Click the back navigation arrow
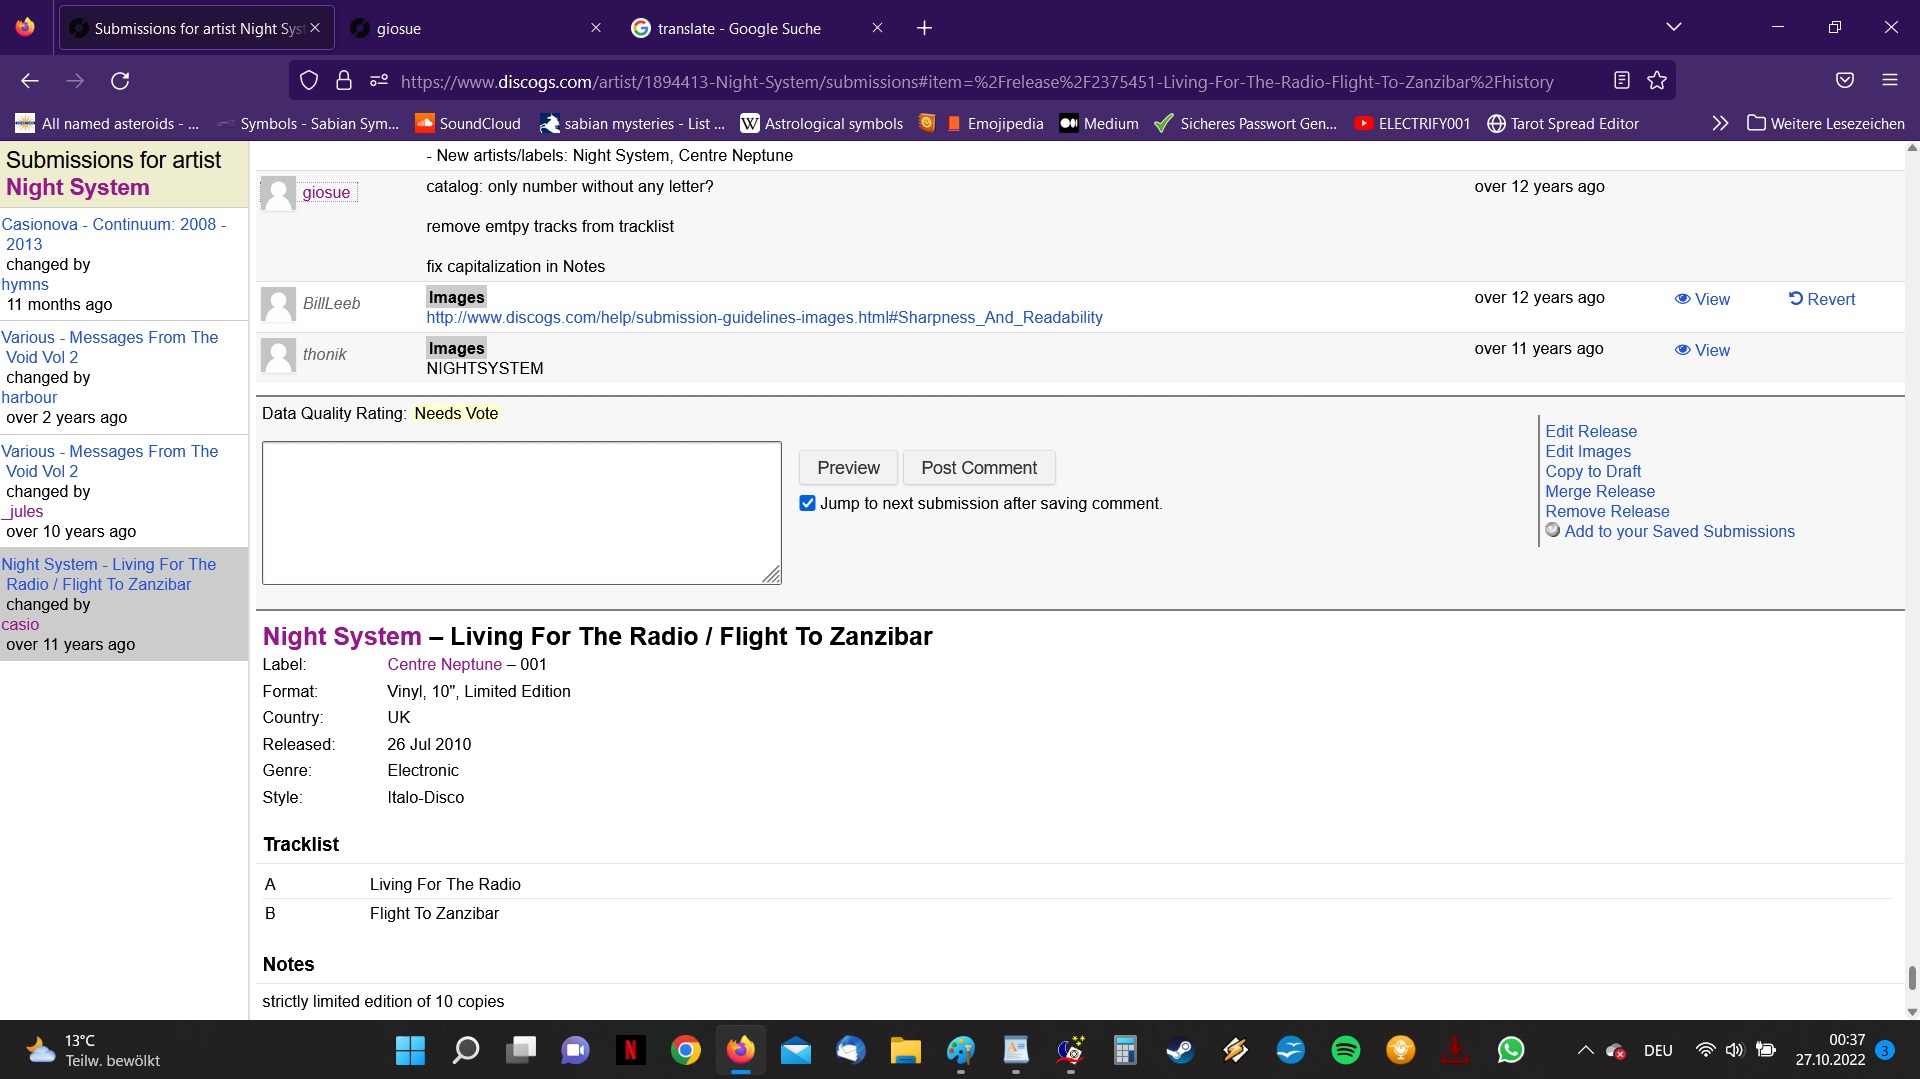The width and height of the screenshot is (1920, 1079). 30,81
